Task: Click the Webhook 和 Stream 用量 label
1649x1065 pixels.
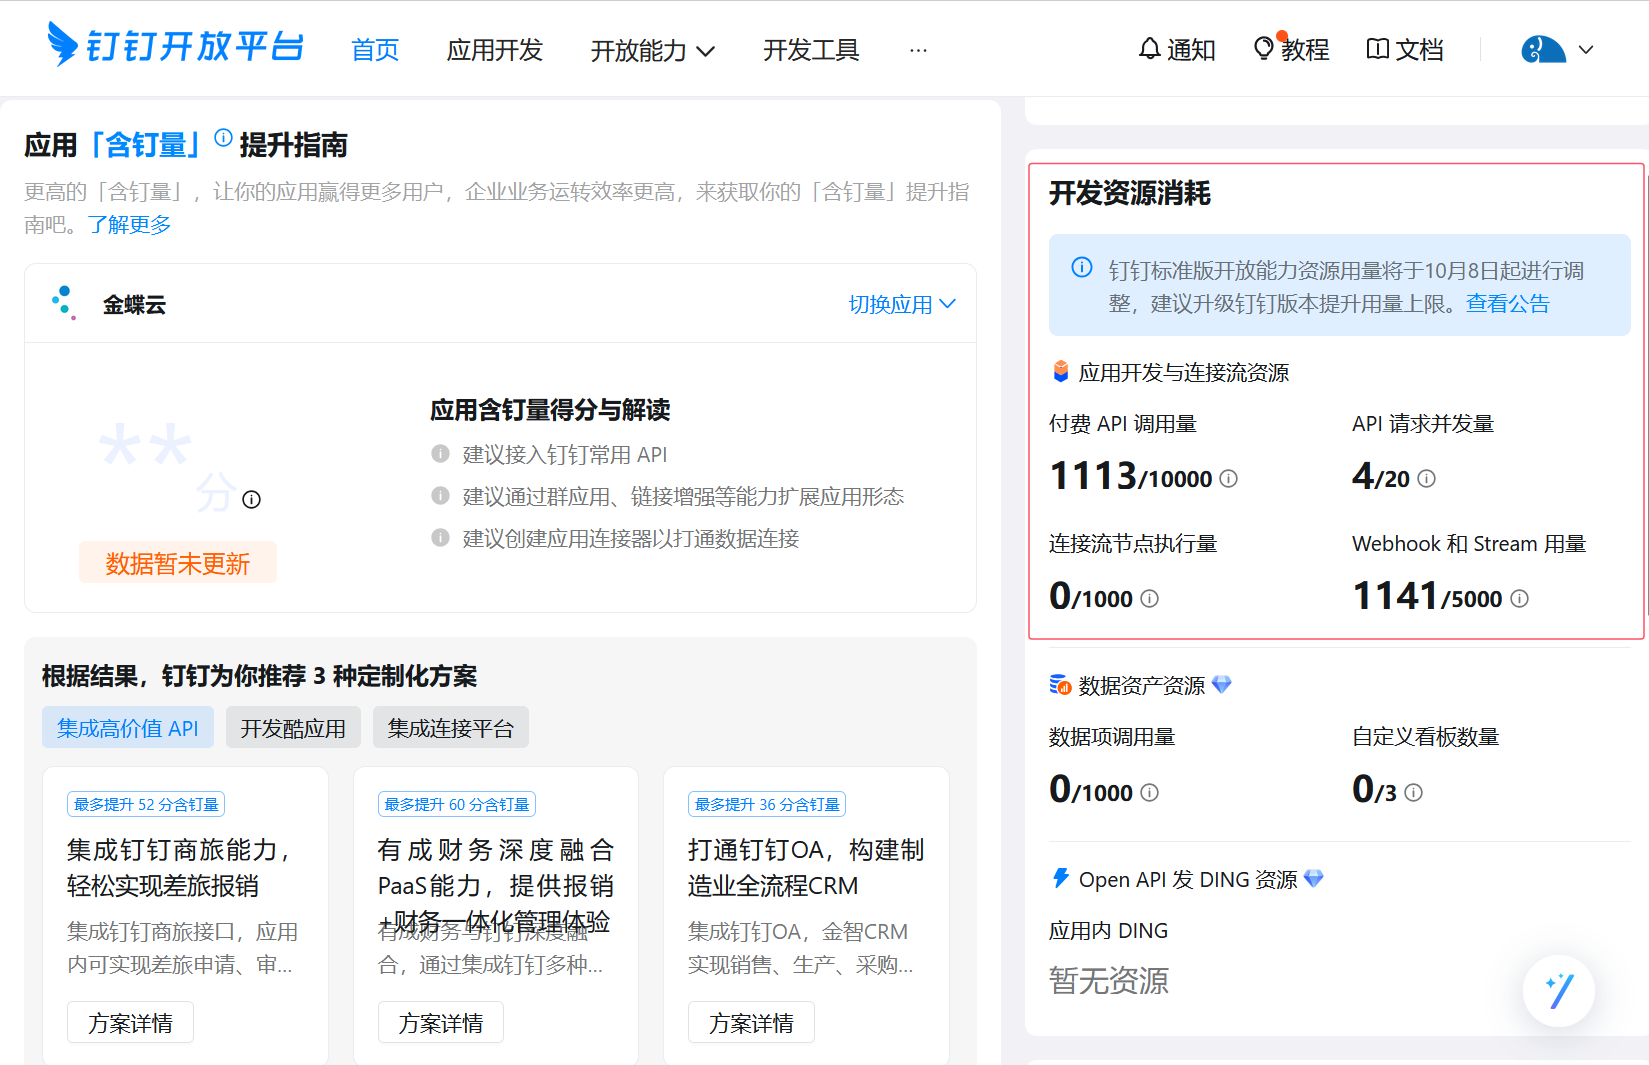Action: tap(1469, 543)
